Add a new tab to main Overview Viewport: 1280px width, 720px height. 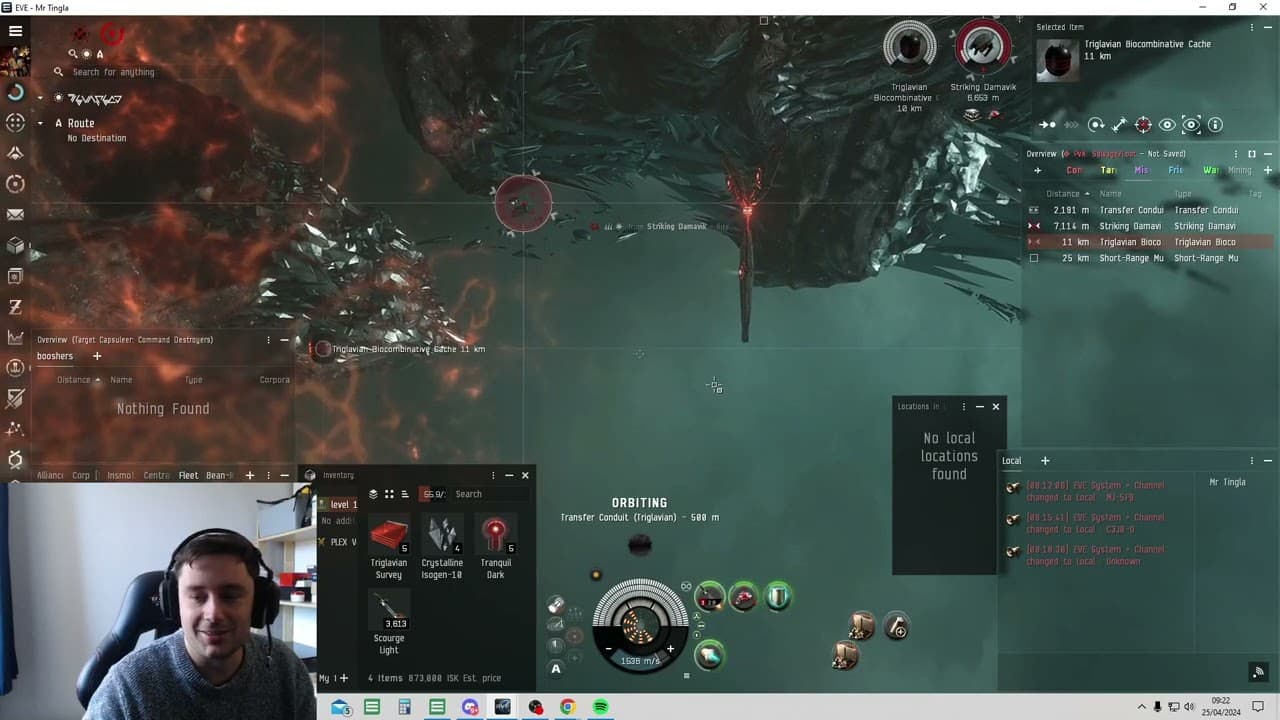click(x=1267, y=170)
